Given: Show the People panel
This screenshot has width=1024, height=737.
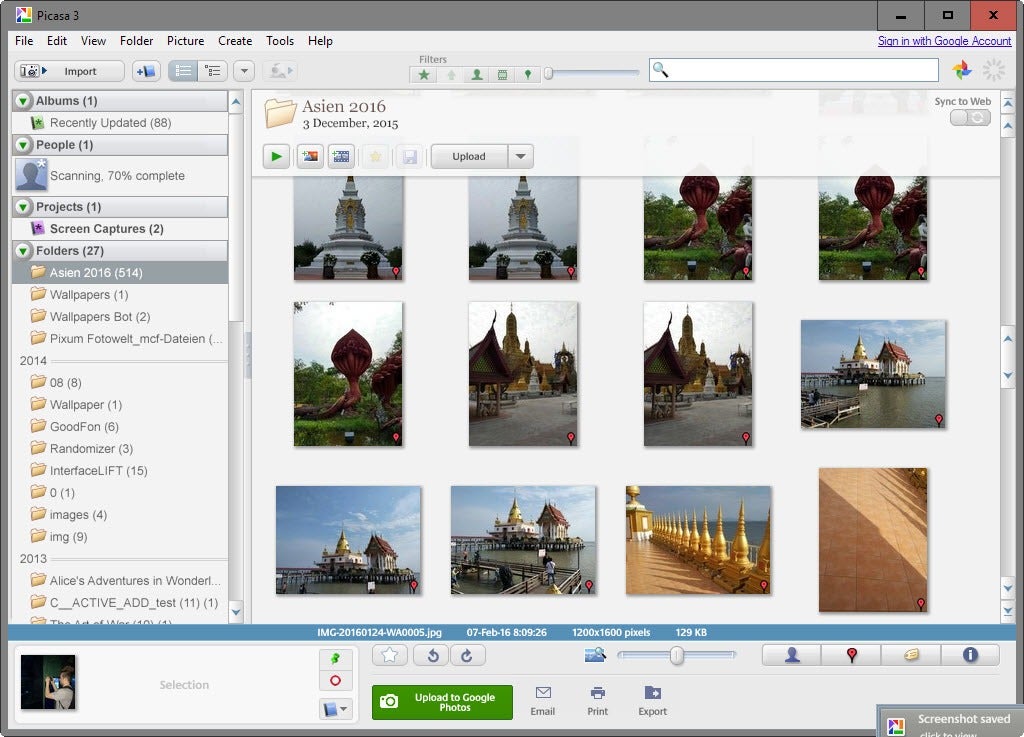Looking at the screenshot, I should click(792, 655).
